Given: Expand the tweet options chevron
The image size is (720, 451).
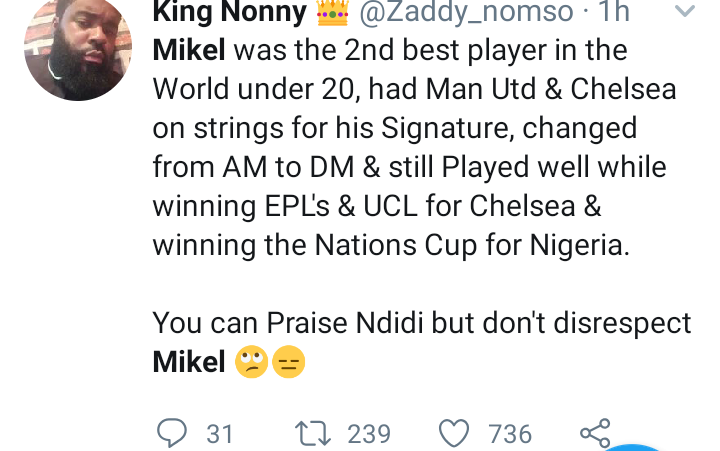Looking at the screenshot, I should coord(685,11).
